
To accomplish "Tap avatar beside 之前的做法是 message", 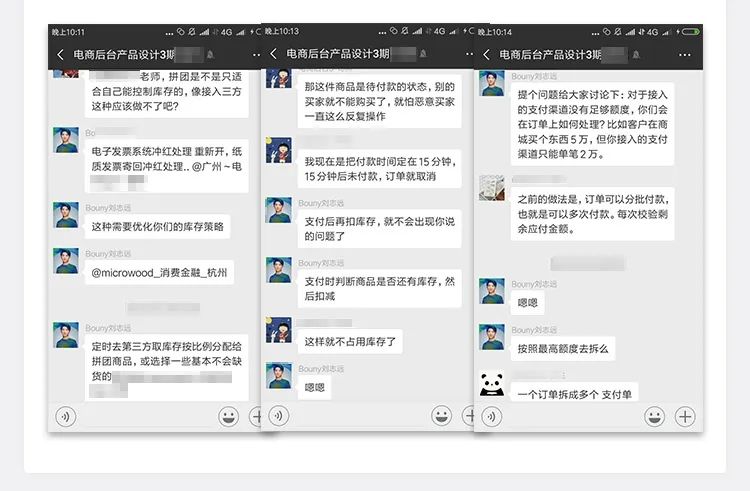I will tap(492, 187).
